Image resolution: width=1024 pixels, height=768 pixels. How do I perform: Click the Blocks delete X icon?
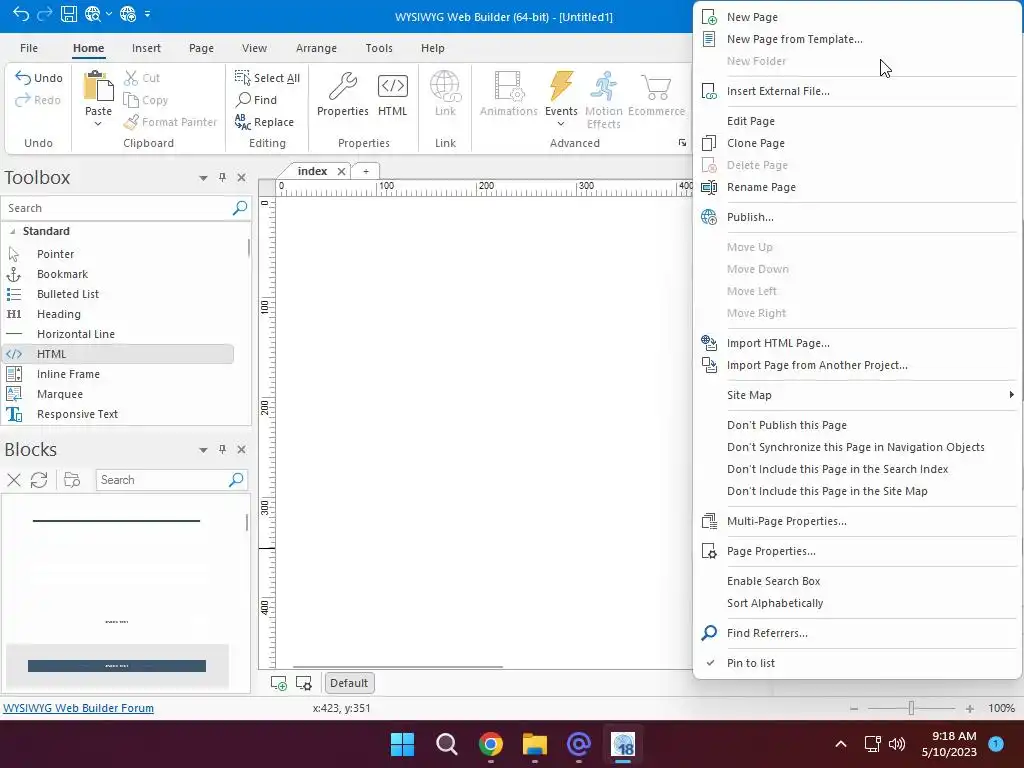coord(14,480)
